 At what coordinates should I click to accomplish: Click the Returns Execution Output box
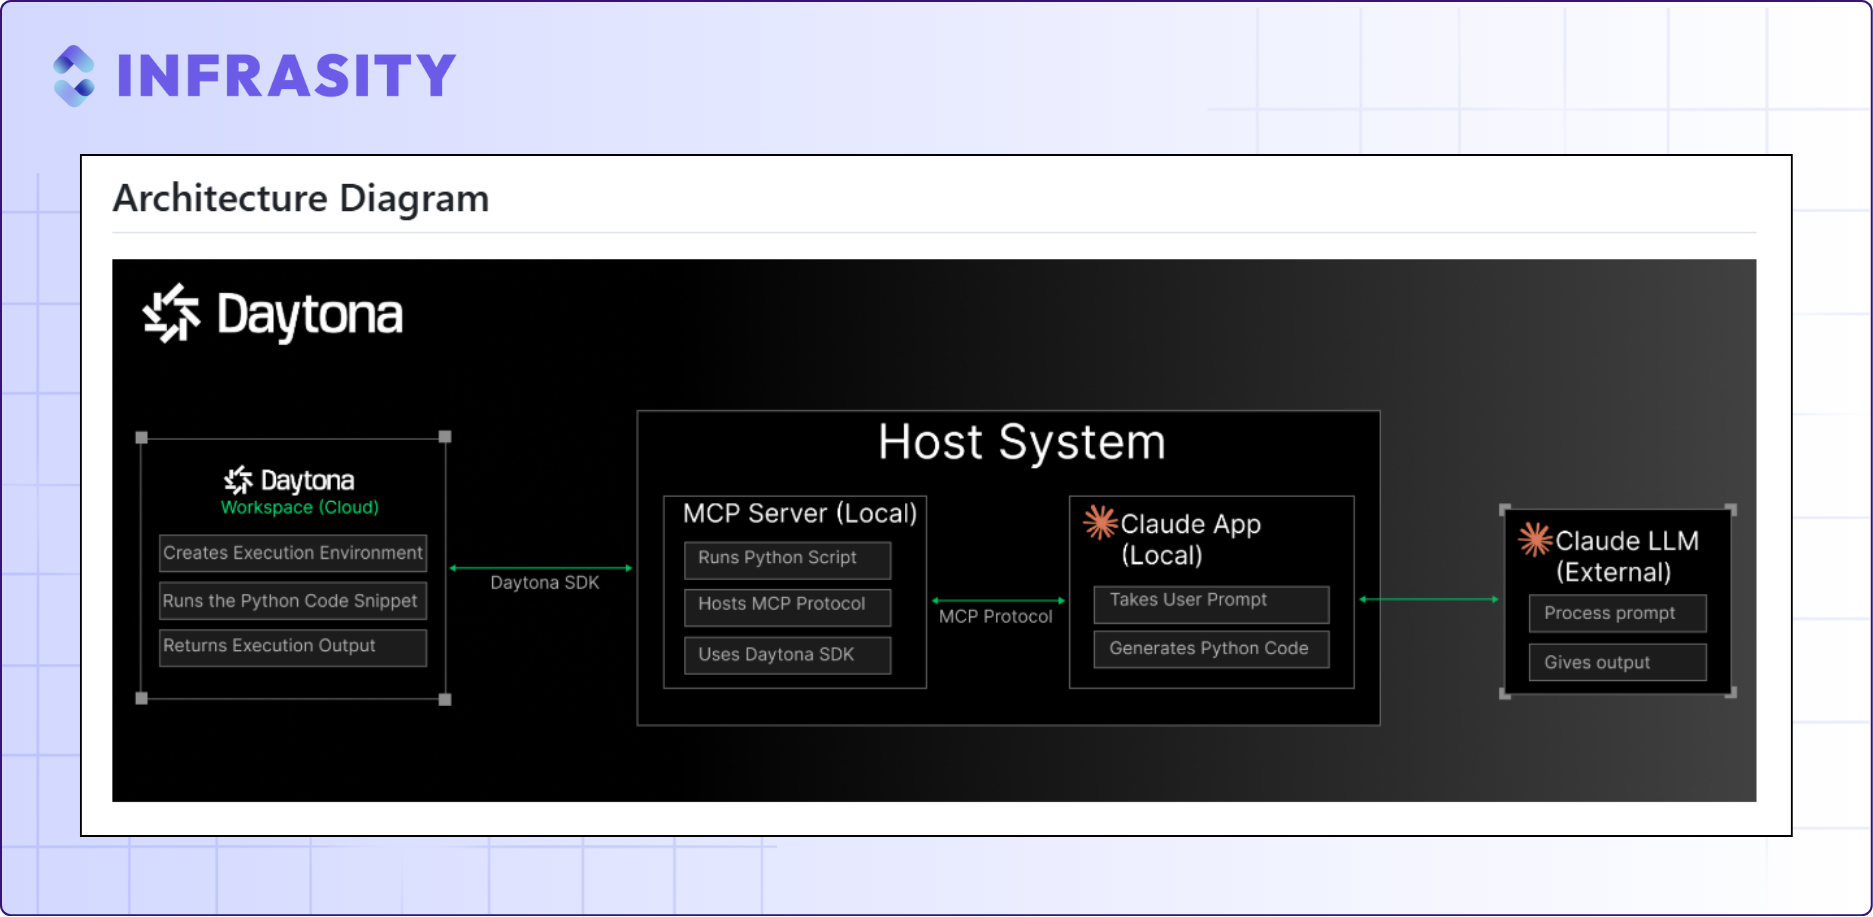[293, 647]
